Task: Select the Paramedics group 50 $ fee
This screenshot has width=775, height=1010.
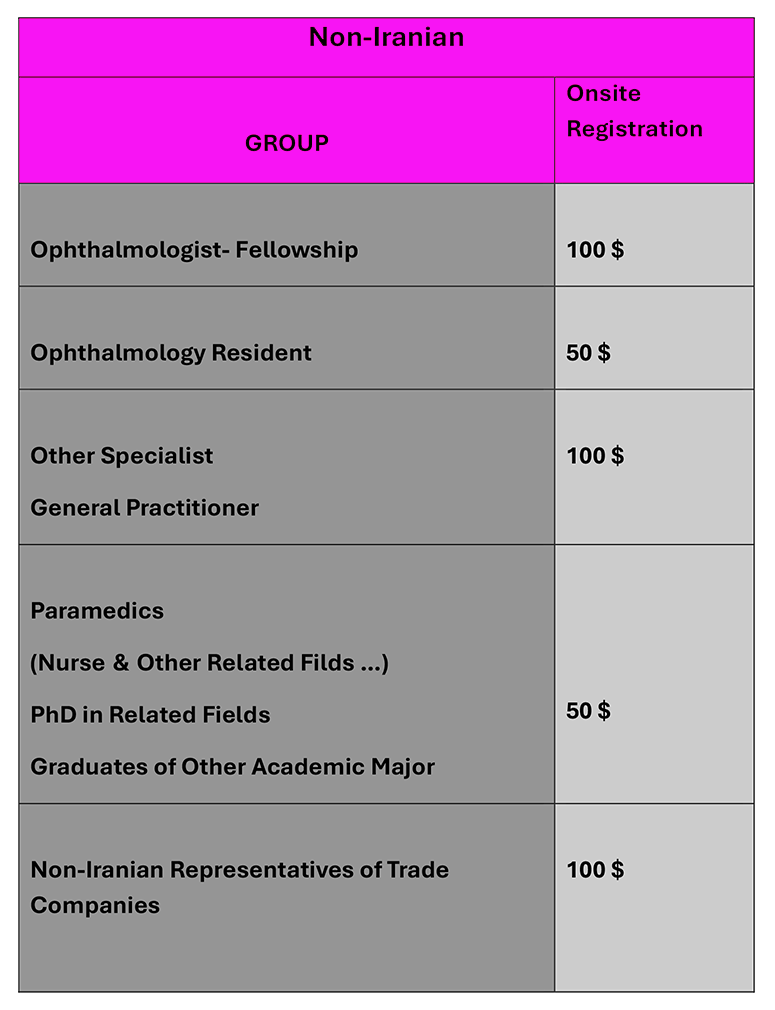Action: coord(588,711)
